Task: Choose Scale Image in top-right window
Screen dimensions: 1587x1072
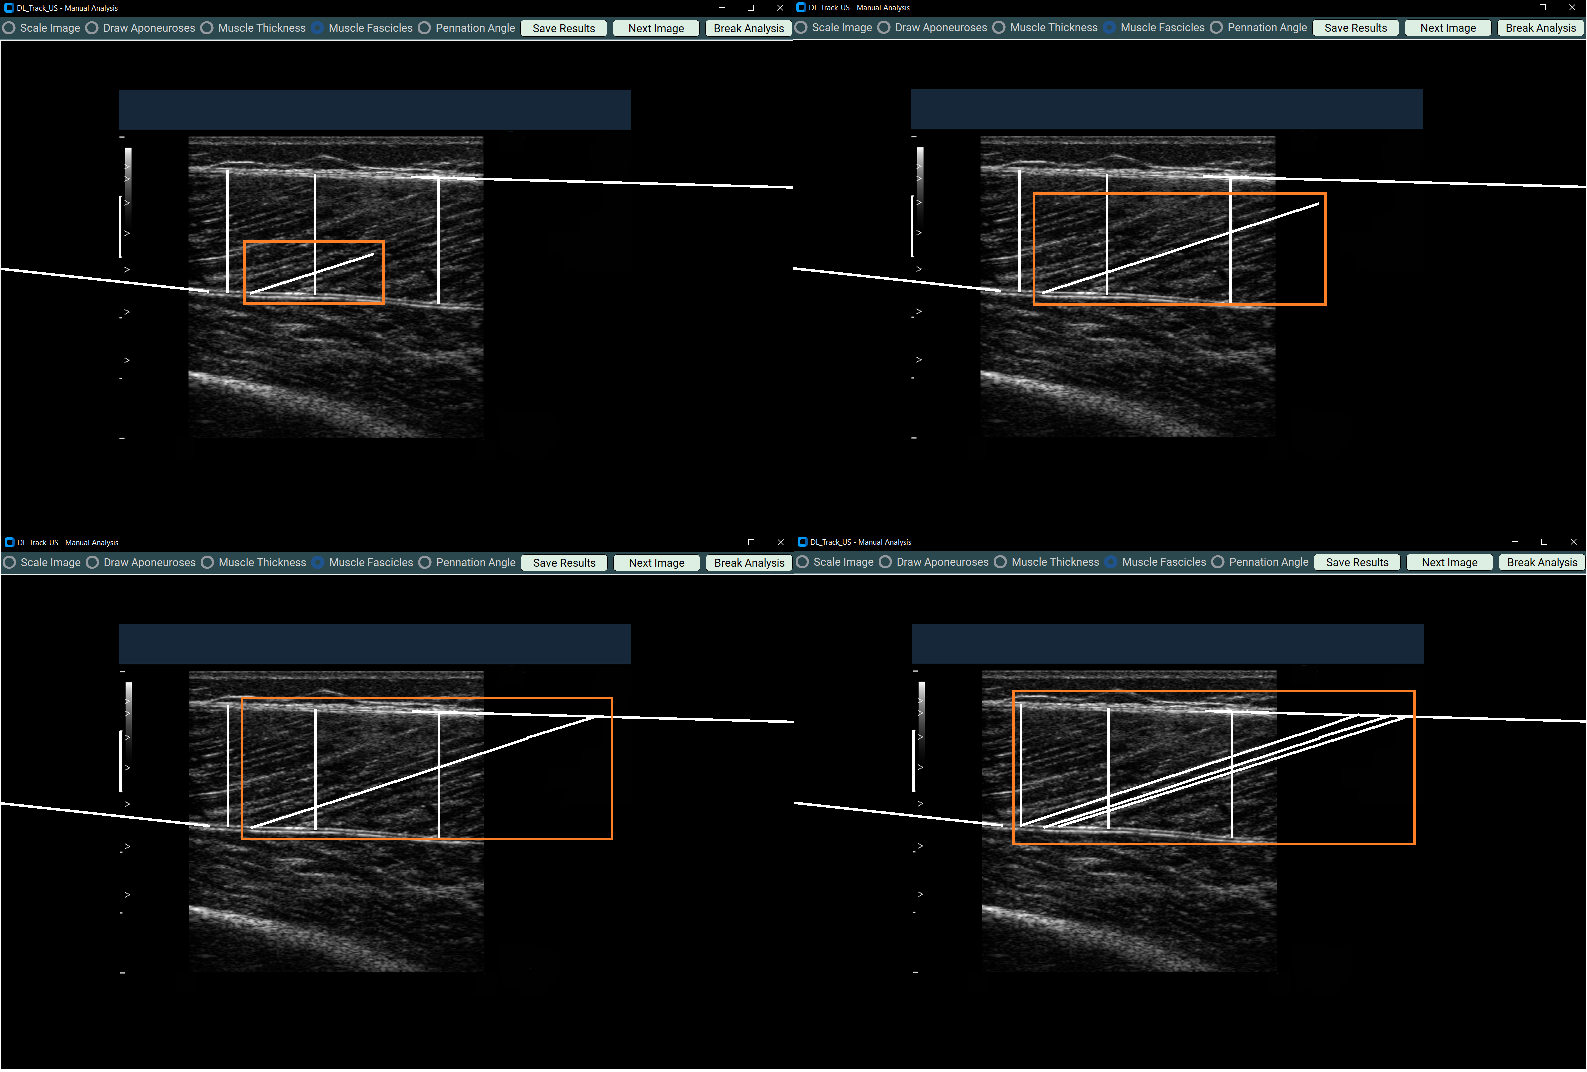Action: 802,28
